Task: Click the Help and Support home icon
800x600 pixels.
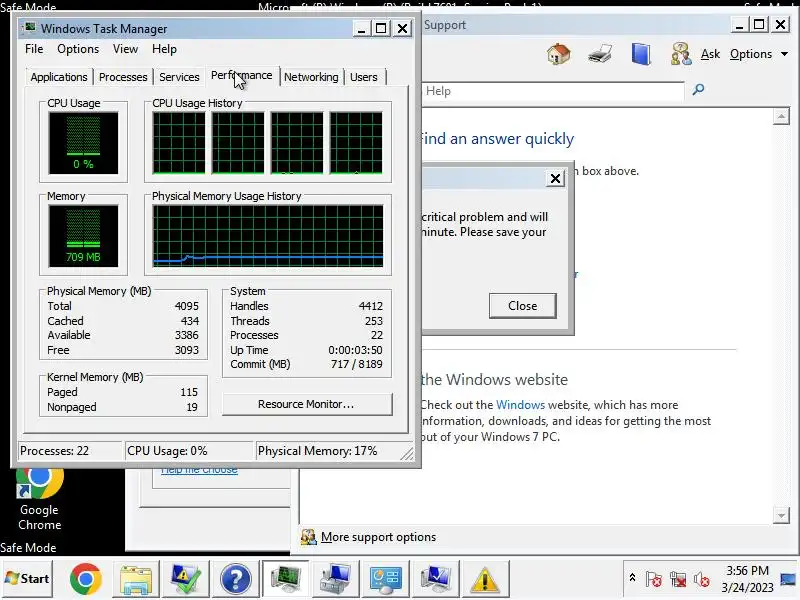Action: 559,54
